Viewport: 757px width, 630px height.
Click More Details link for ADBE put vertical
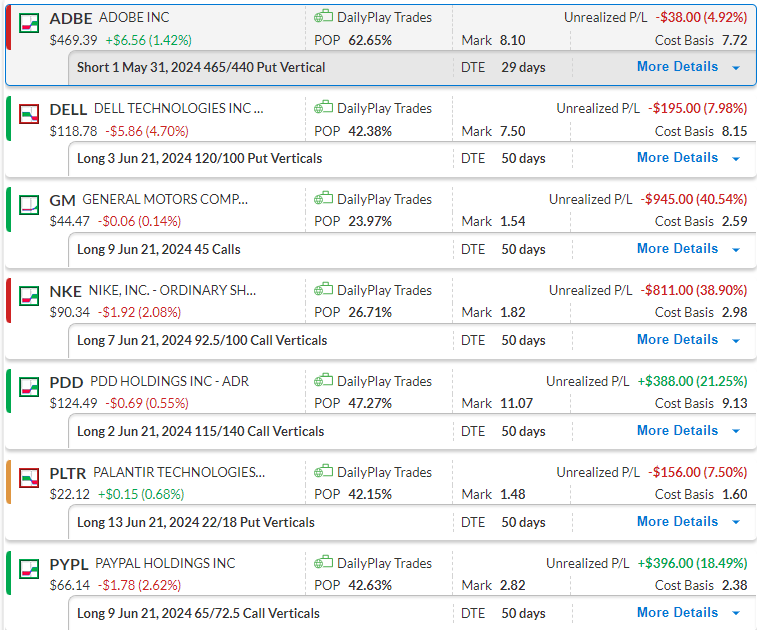click(x=677, y=67)
